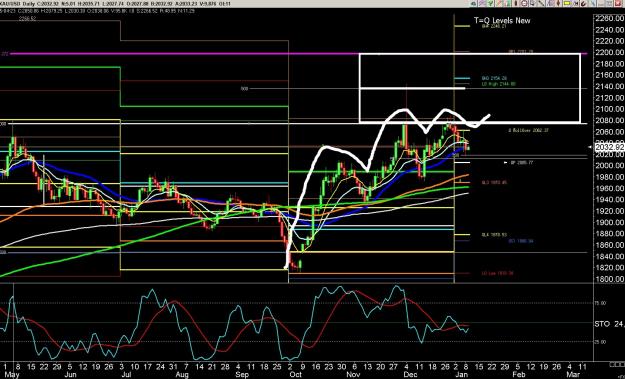Click the Nov month label on time axis
The image size is (625, 379).
coord(354,375)
